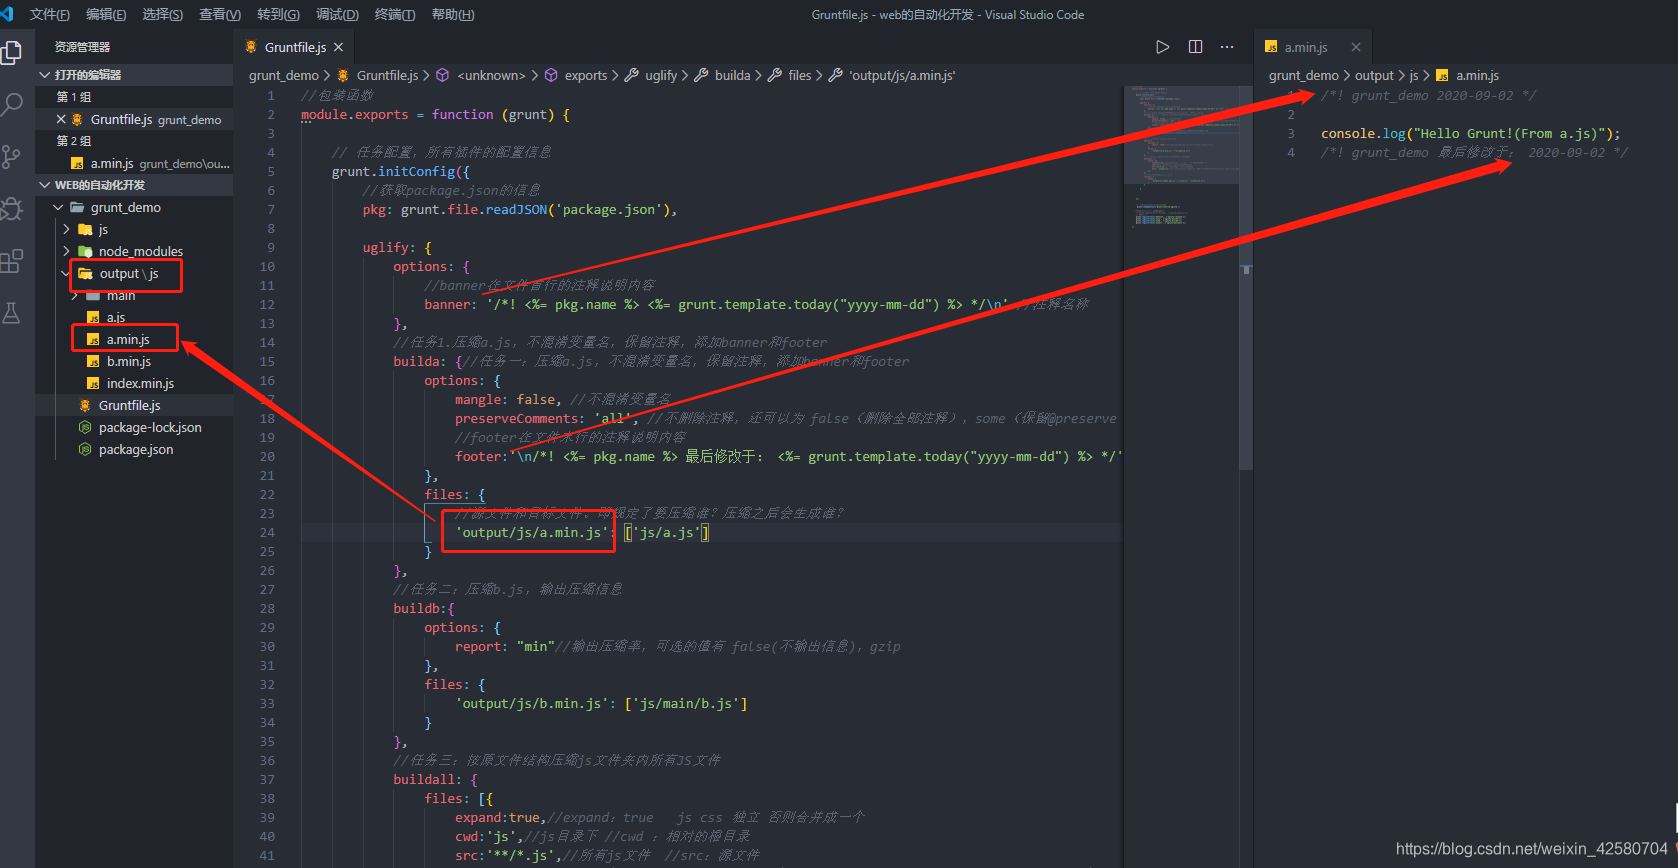Click the output breadcrumb in the right editor

coord(1374,75)
